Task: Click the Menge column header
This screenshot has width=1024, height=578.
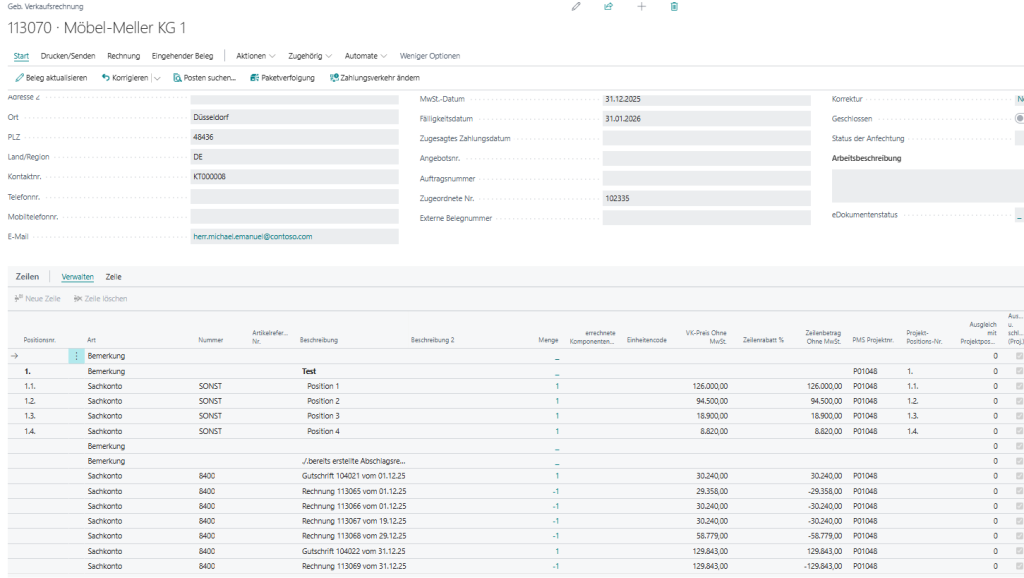Action: (x=549, y=340)
